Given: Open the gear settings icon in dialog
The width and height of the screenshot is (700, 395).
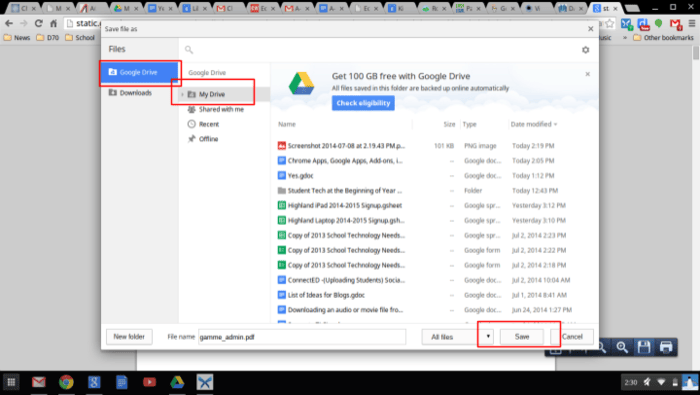Looking at the screenshot, I should tap(585, 50).
